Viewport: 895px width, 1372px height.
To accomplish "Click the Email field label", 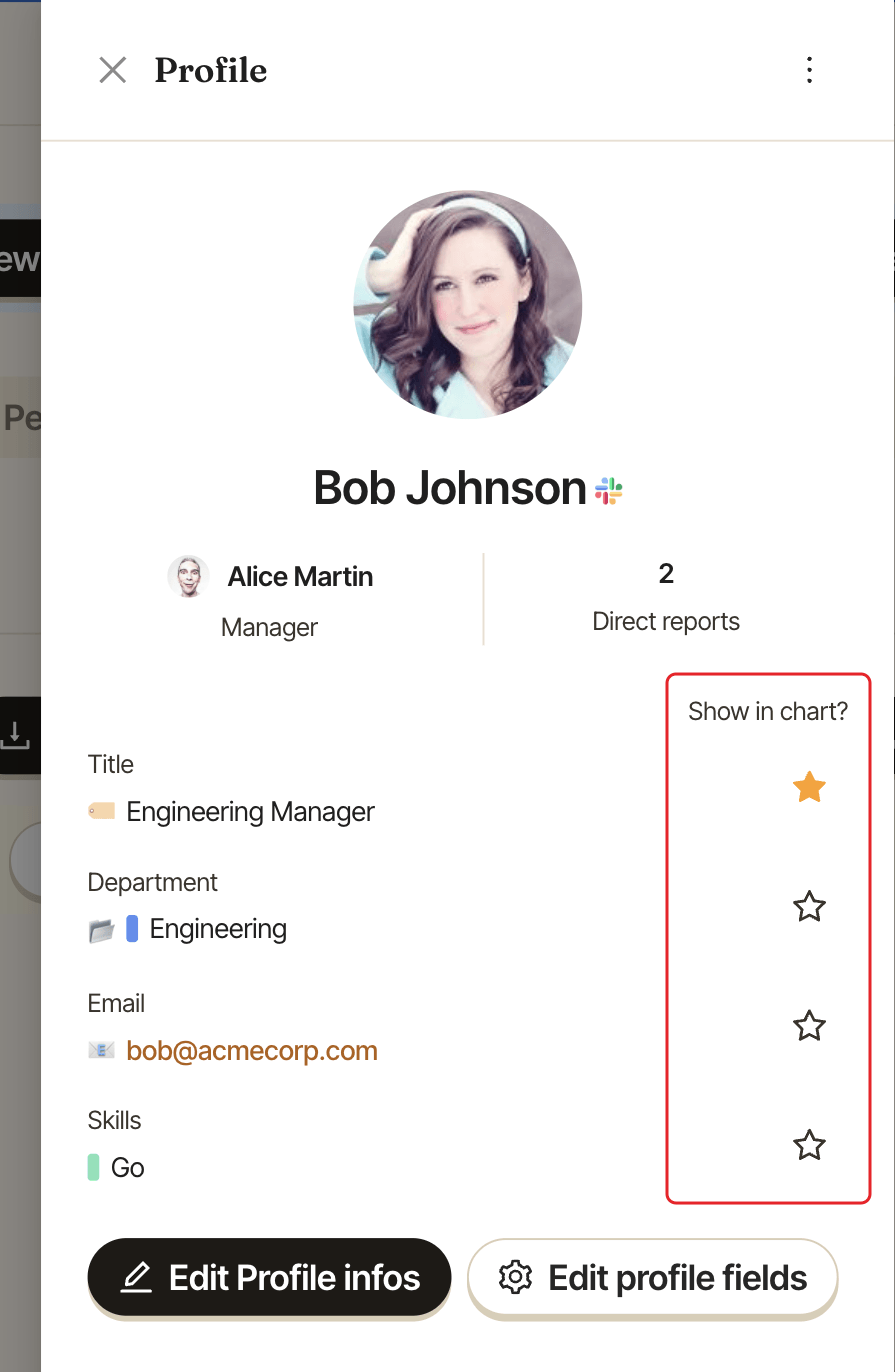I will coord(117,1003).
